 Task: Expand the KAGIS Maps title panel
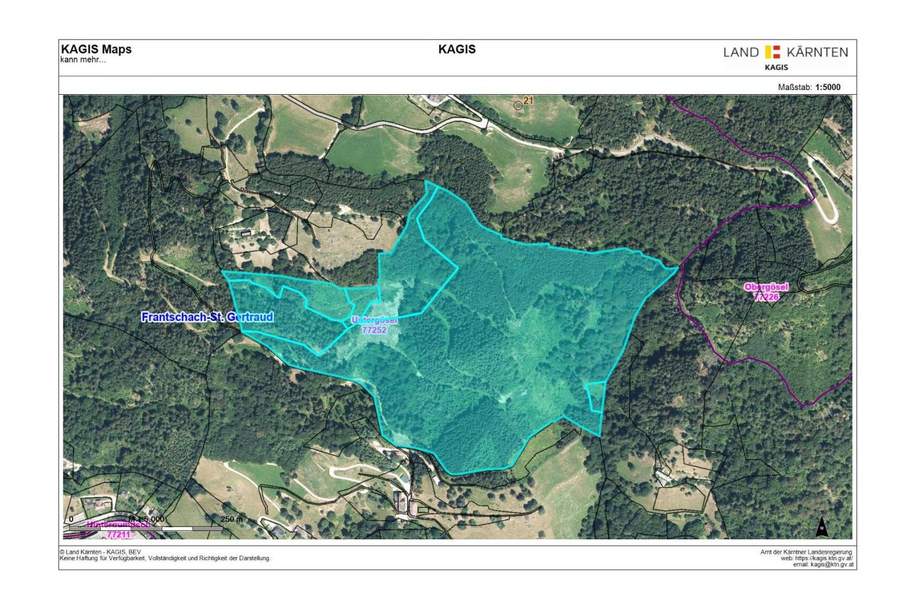click(96, 46)
